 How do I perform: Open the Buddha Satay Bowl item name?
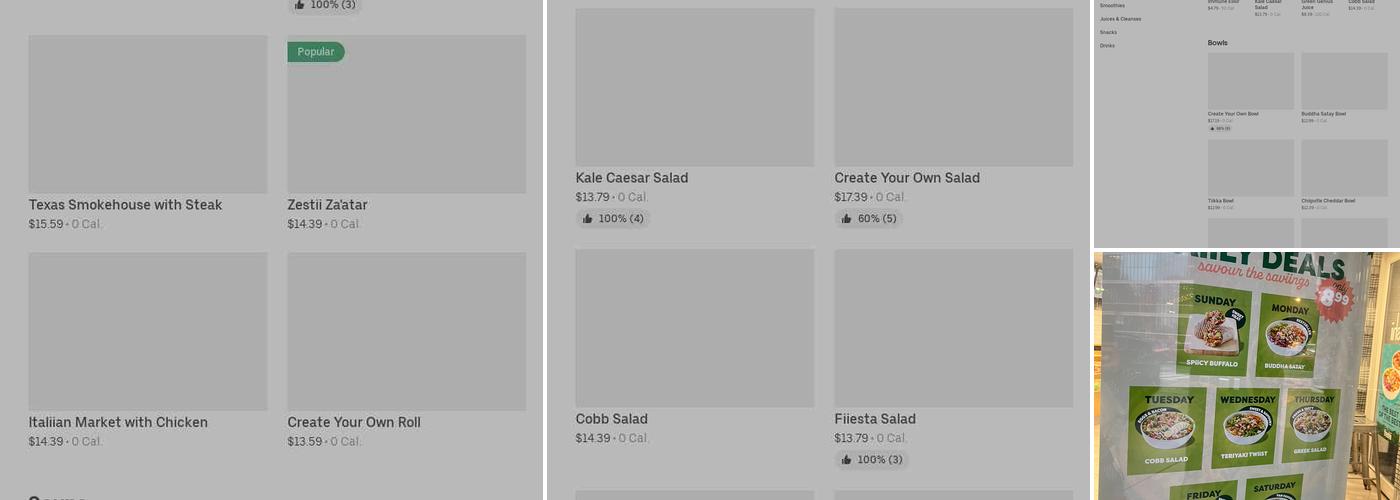pyautogui.click(x=1323, y=114)
